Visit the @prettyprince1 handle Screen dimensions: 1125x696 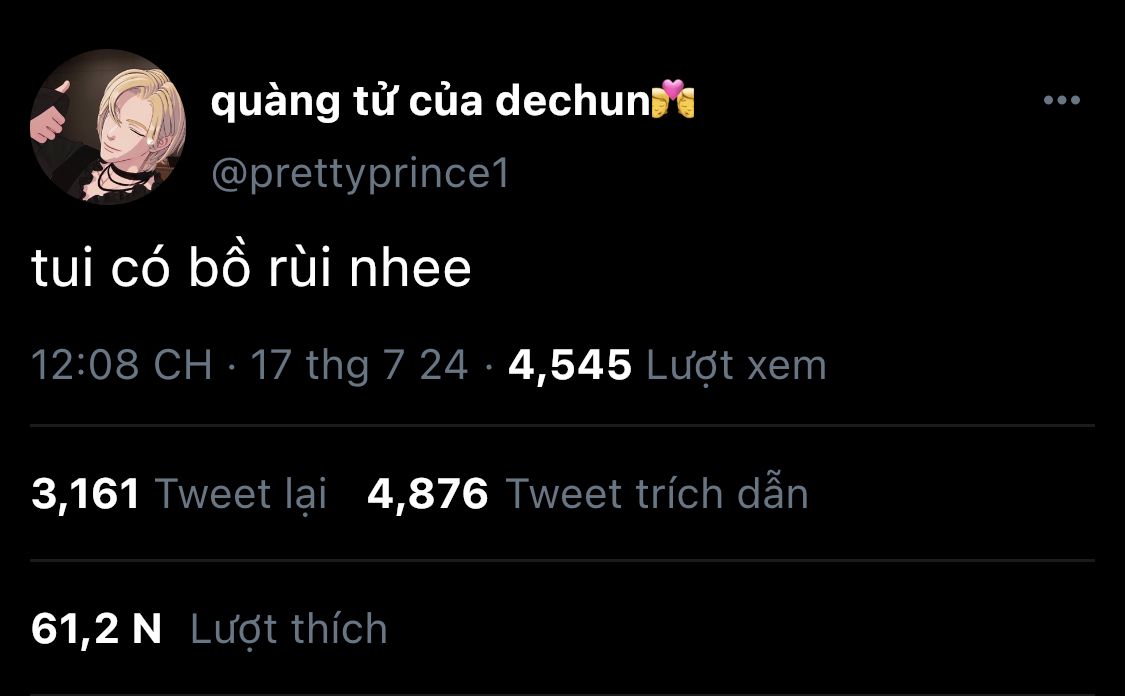360,174
